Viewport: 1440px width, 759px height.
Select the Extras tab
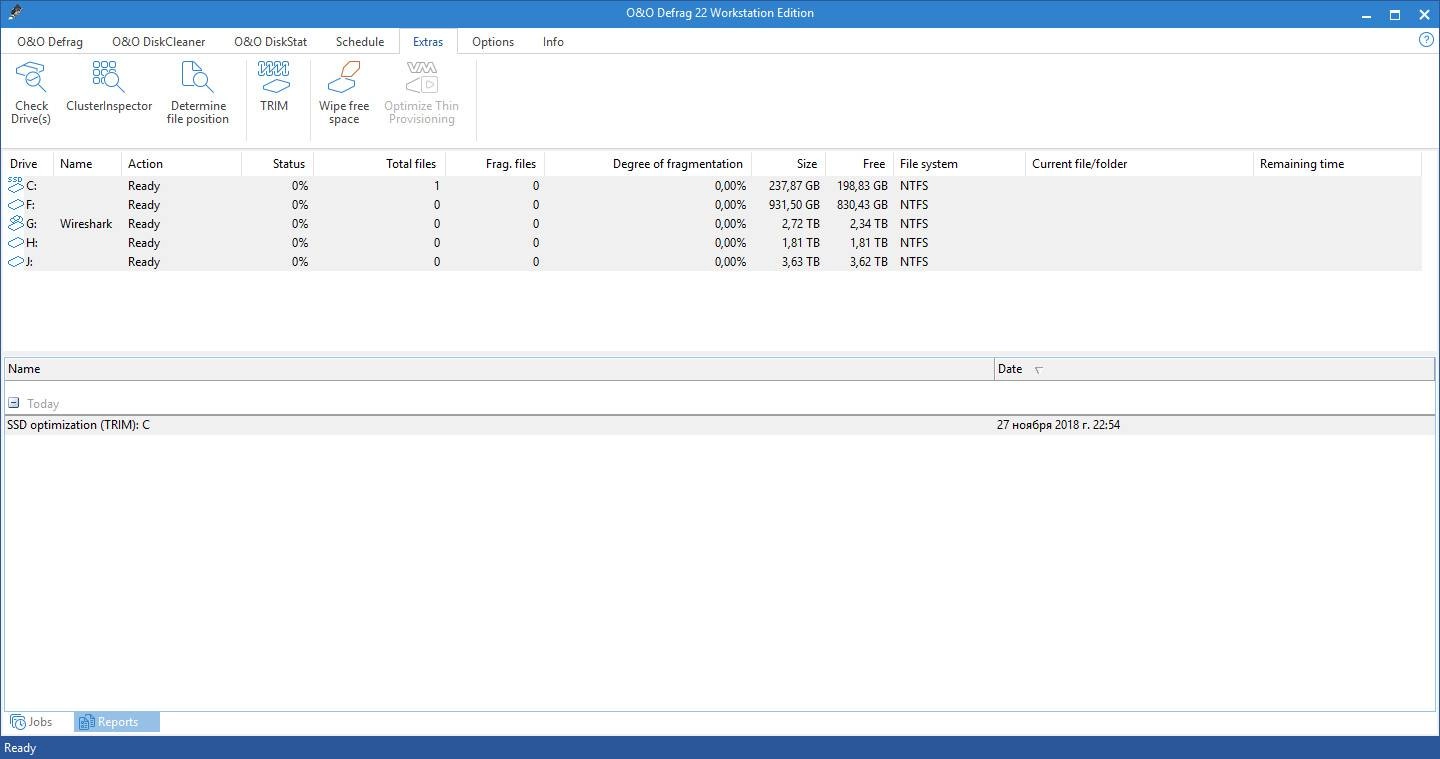[428, 42]
